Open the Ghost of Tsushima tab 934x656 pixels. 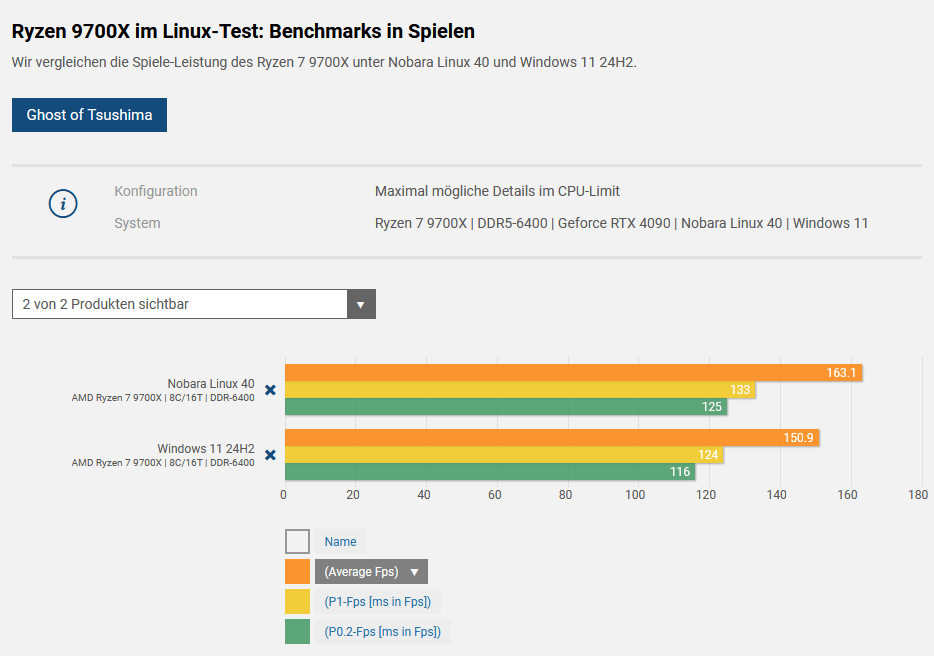pyautogui.click(x=89, y=115)
